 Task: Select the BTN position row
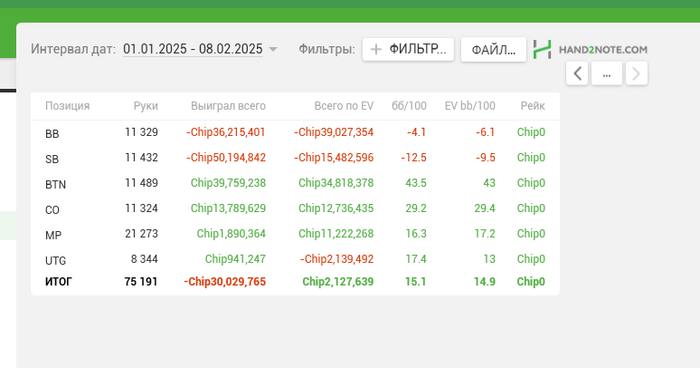tap(295, 183)
